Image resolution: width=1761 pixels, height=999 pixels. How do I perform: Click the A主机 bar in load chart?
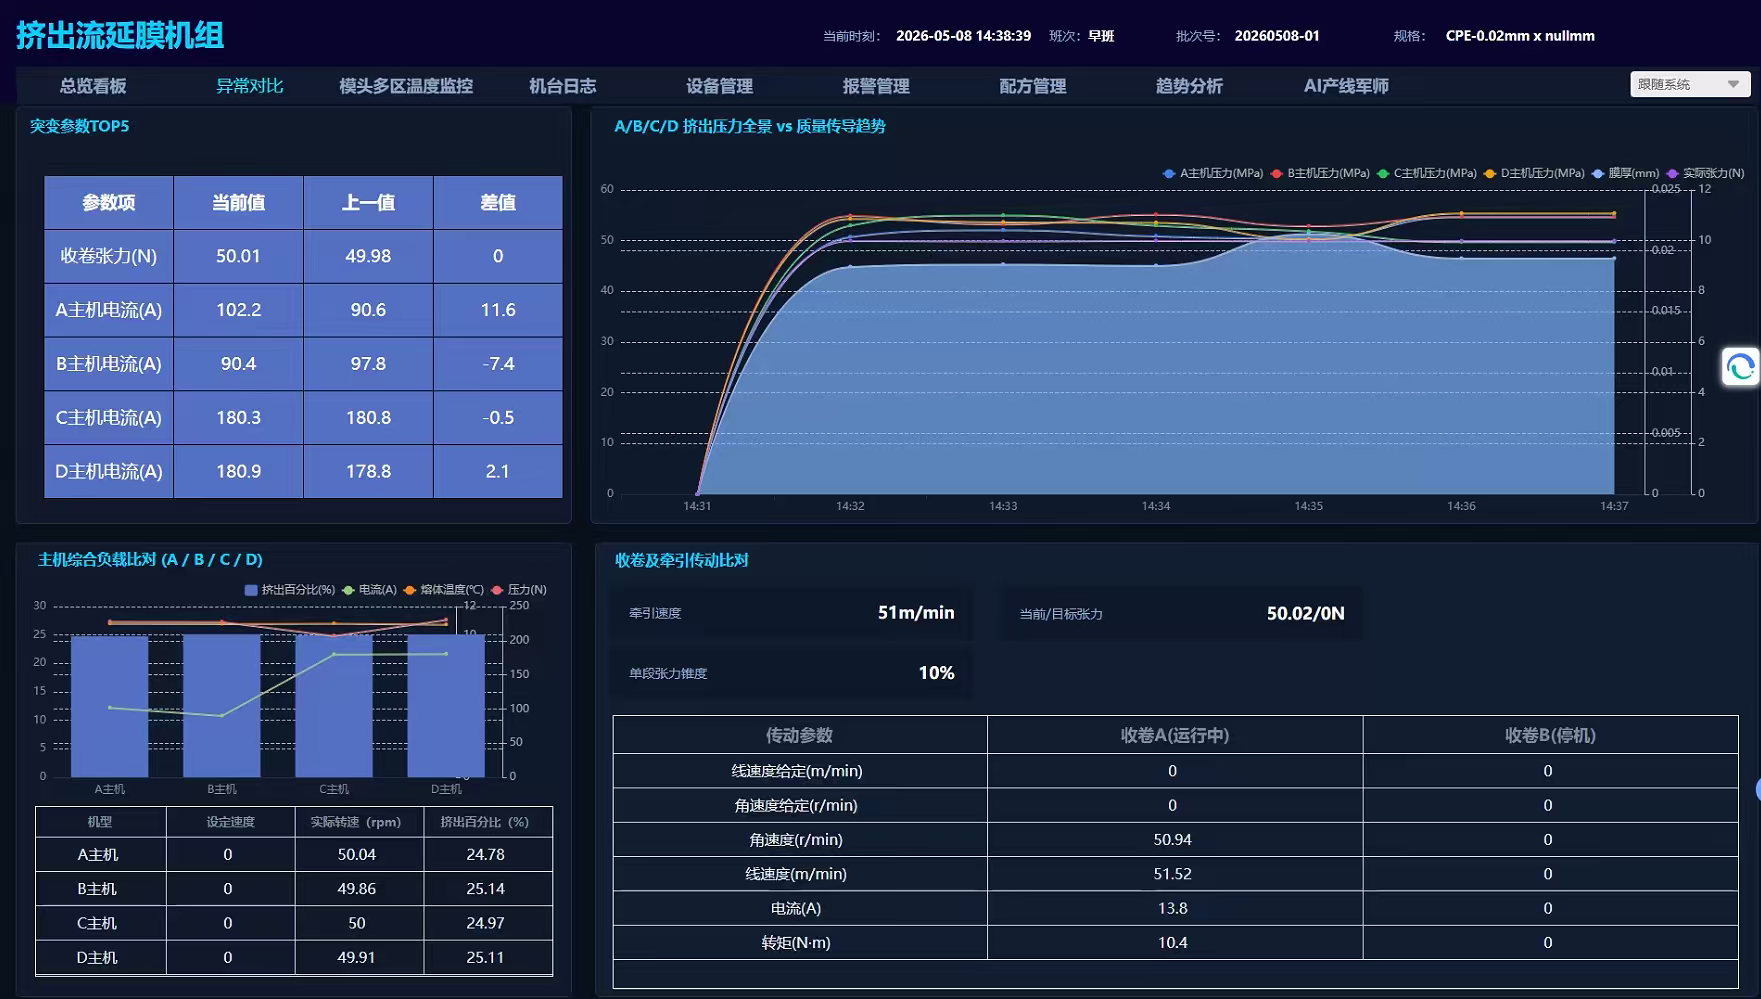[110, 706]
